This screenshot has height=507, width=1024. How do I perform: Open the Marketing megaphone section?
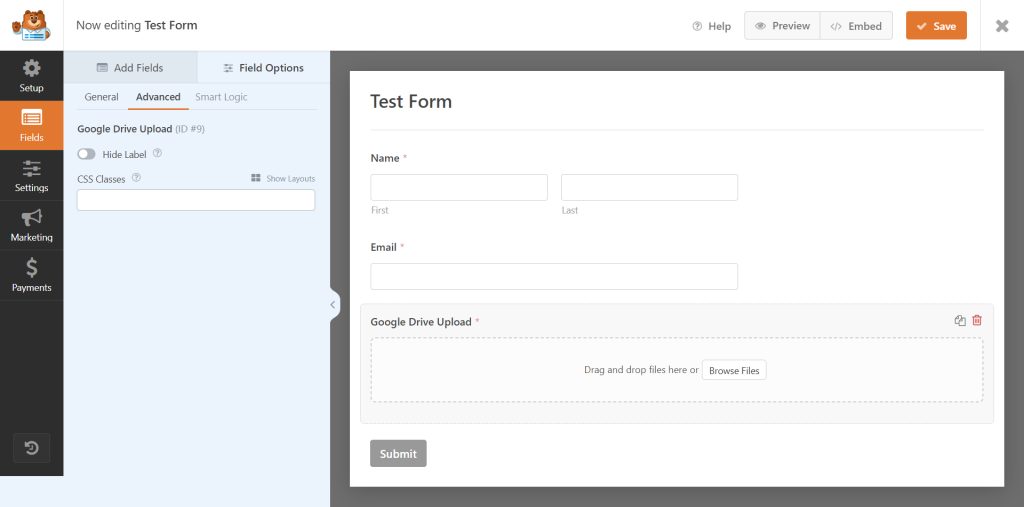(x=31, y=225)
